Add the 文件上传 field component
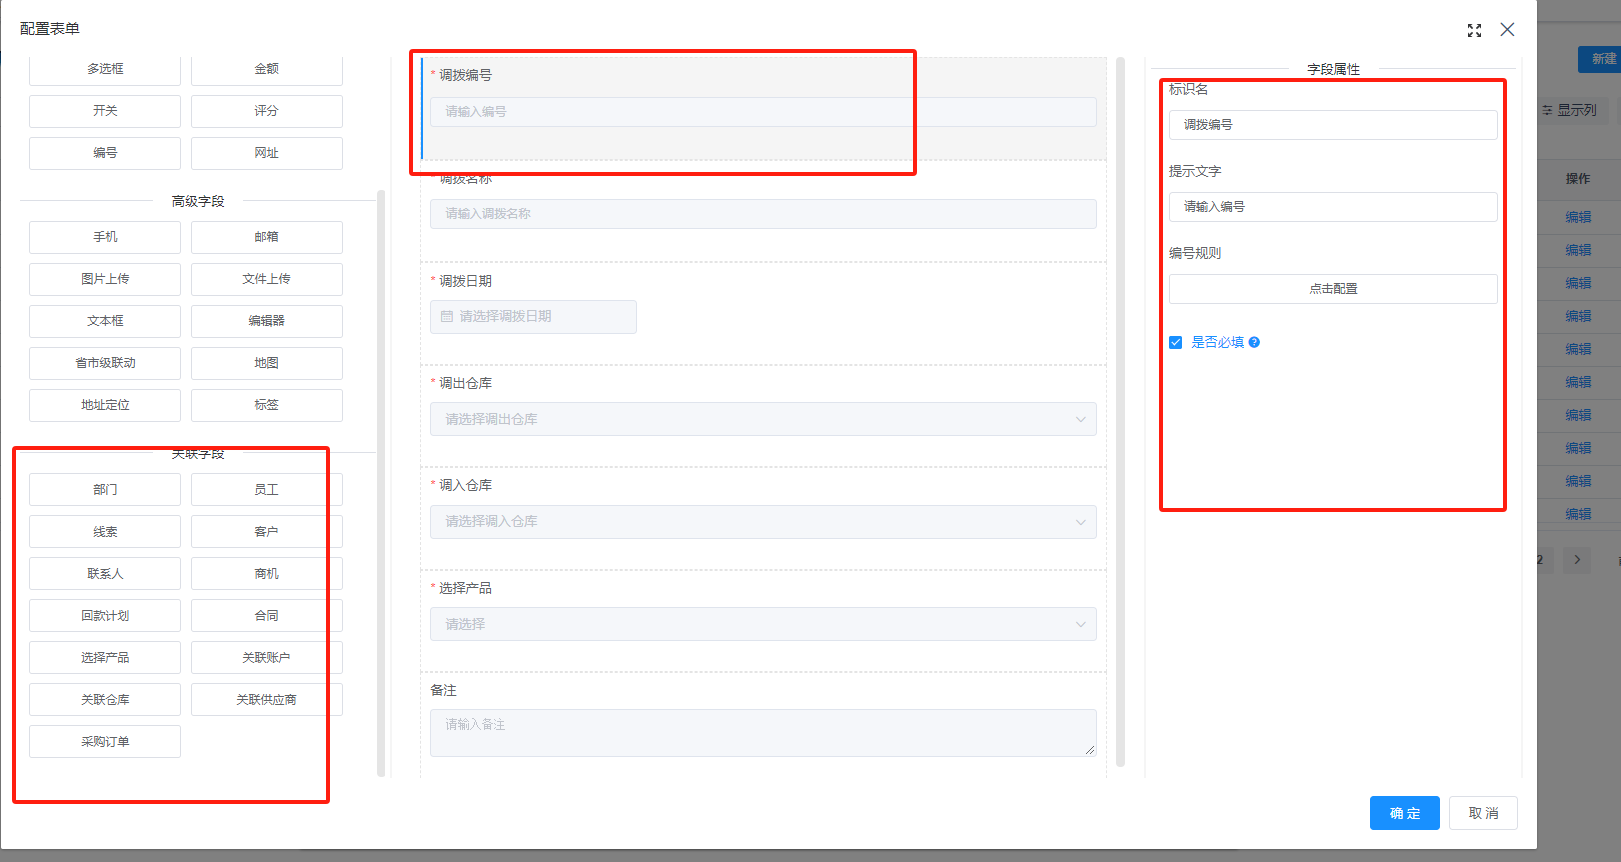 click(267, 279)
